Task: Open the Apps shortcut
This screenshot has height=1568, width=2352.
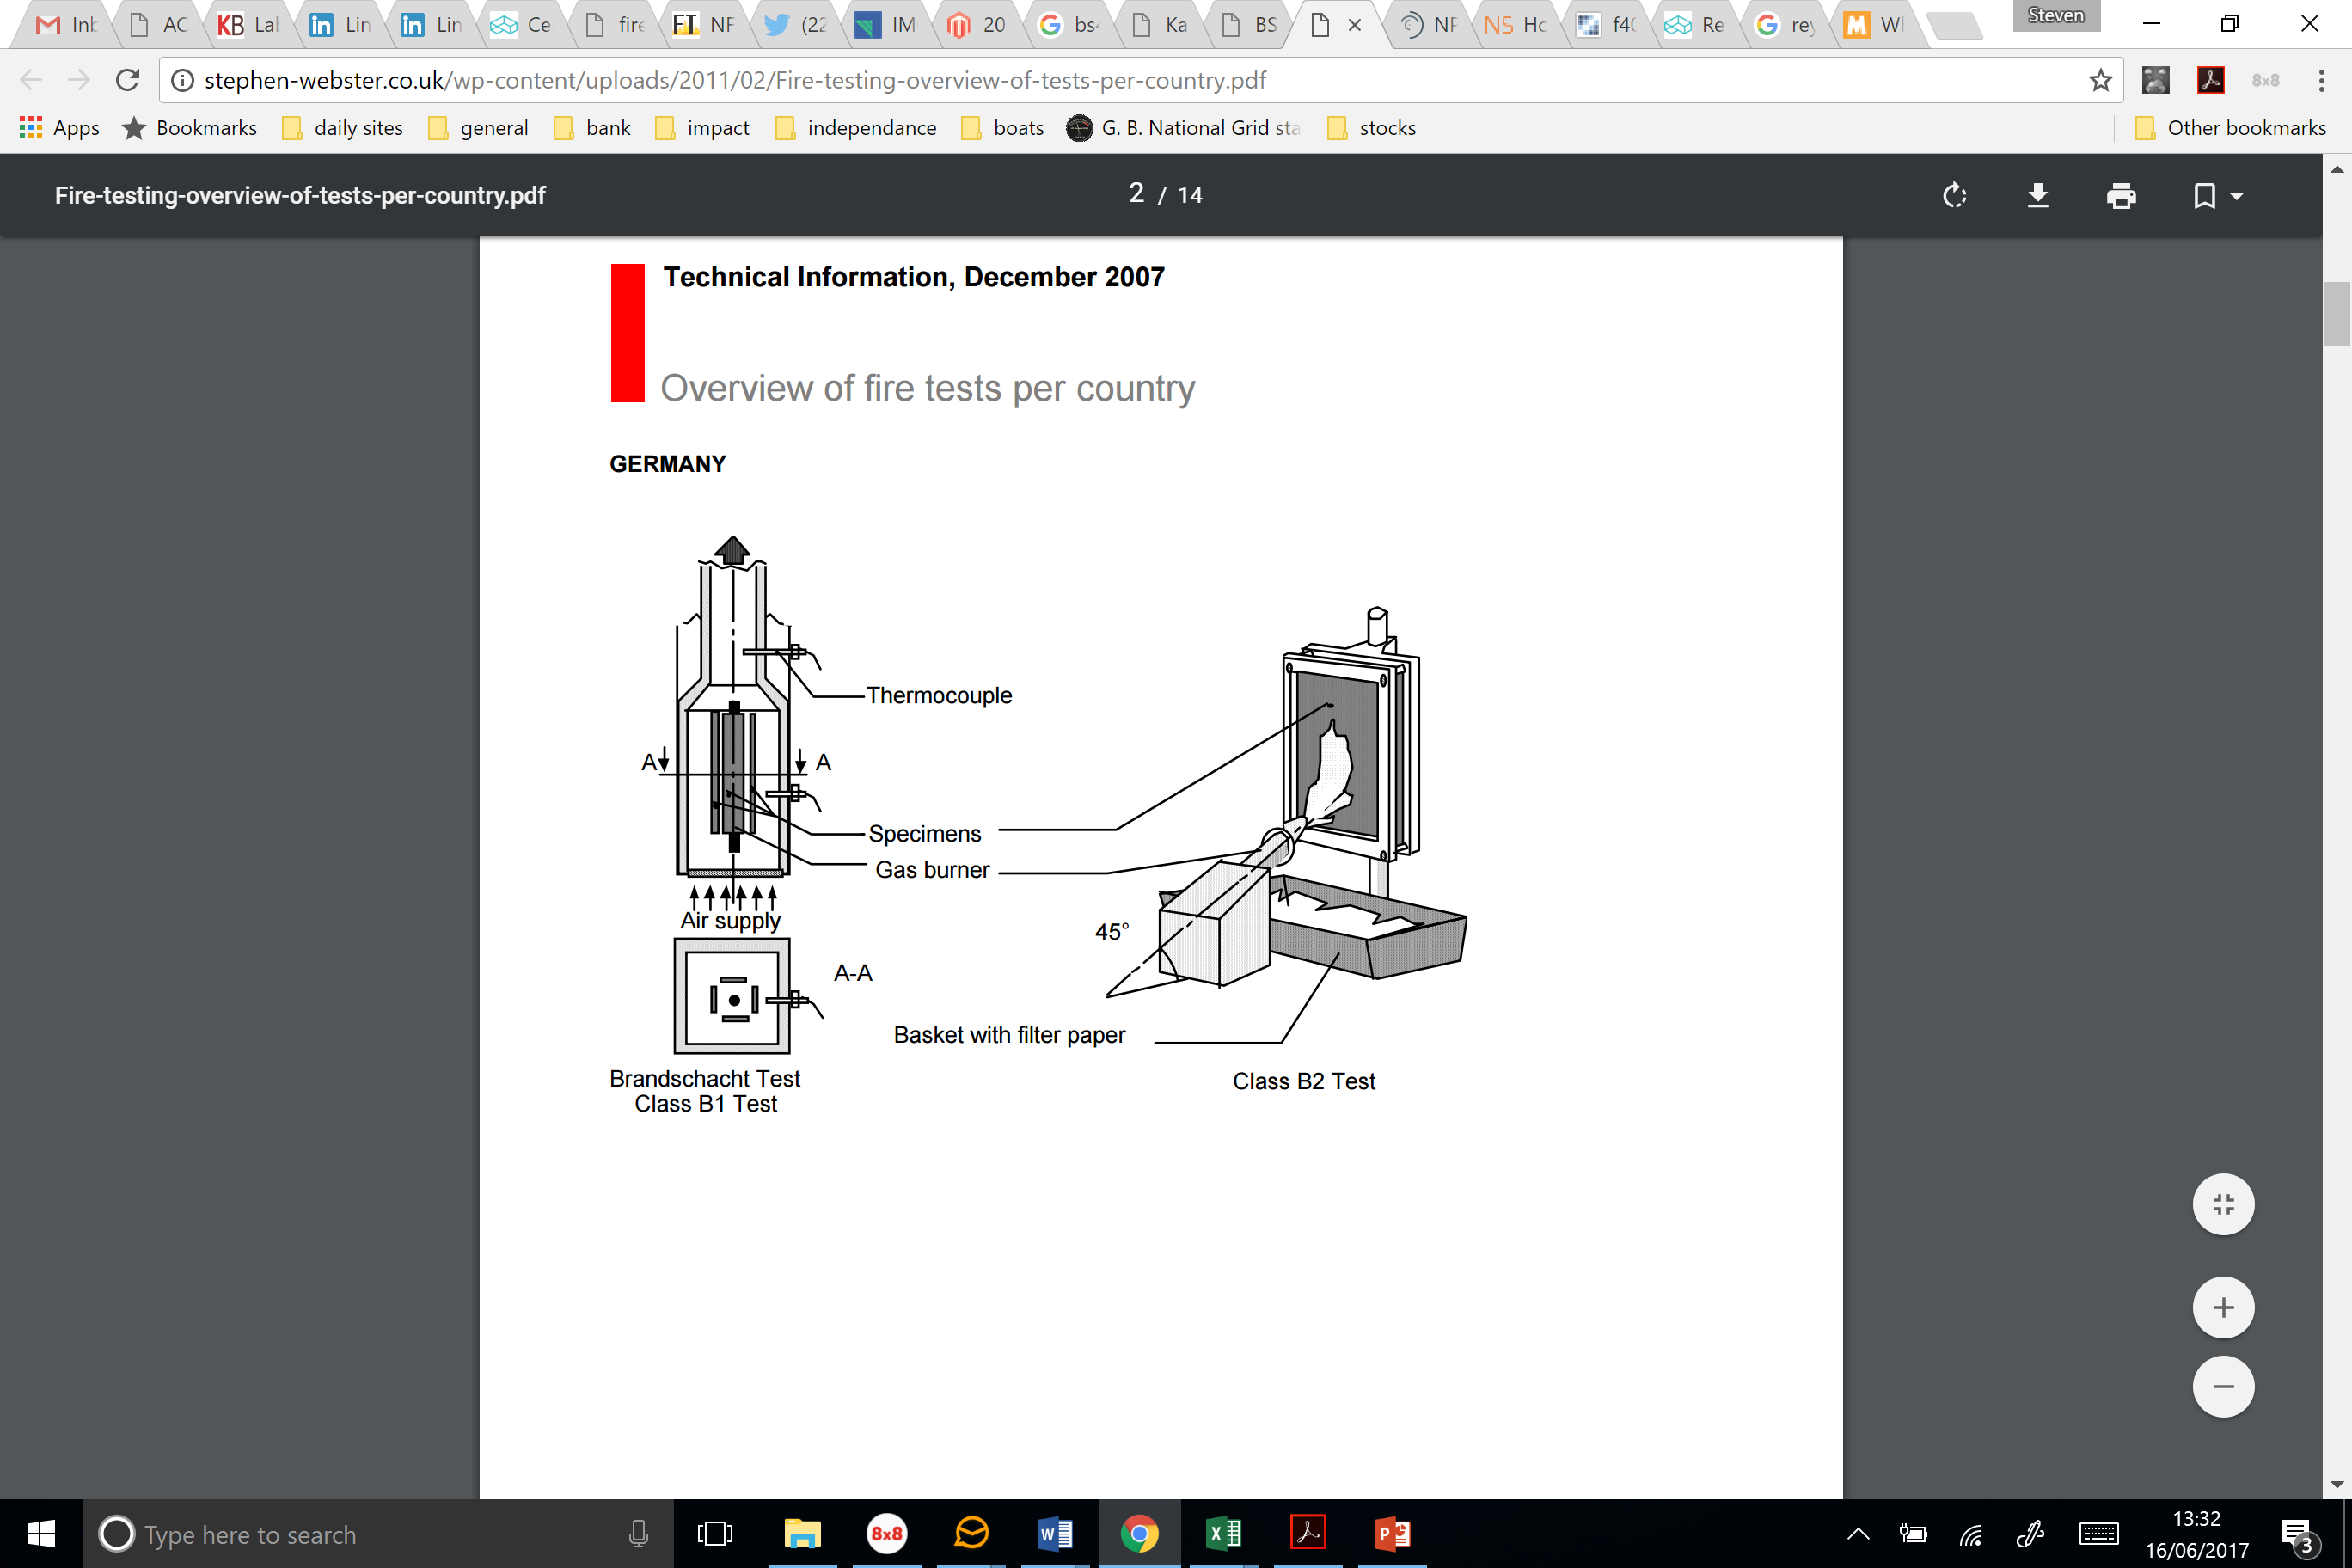Action: [x=59, y=127]
